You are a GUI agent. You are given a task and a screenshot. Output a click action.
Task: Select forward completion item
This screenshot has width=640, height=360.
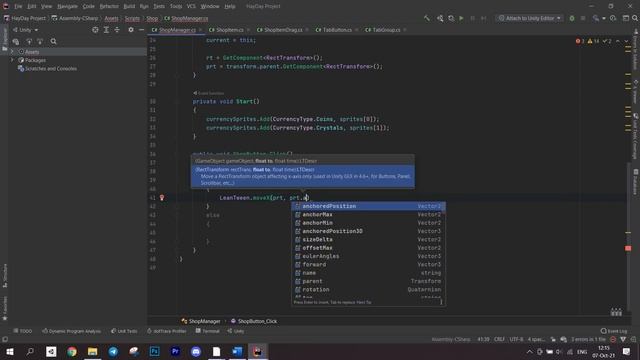coord(368,264)
